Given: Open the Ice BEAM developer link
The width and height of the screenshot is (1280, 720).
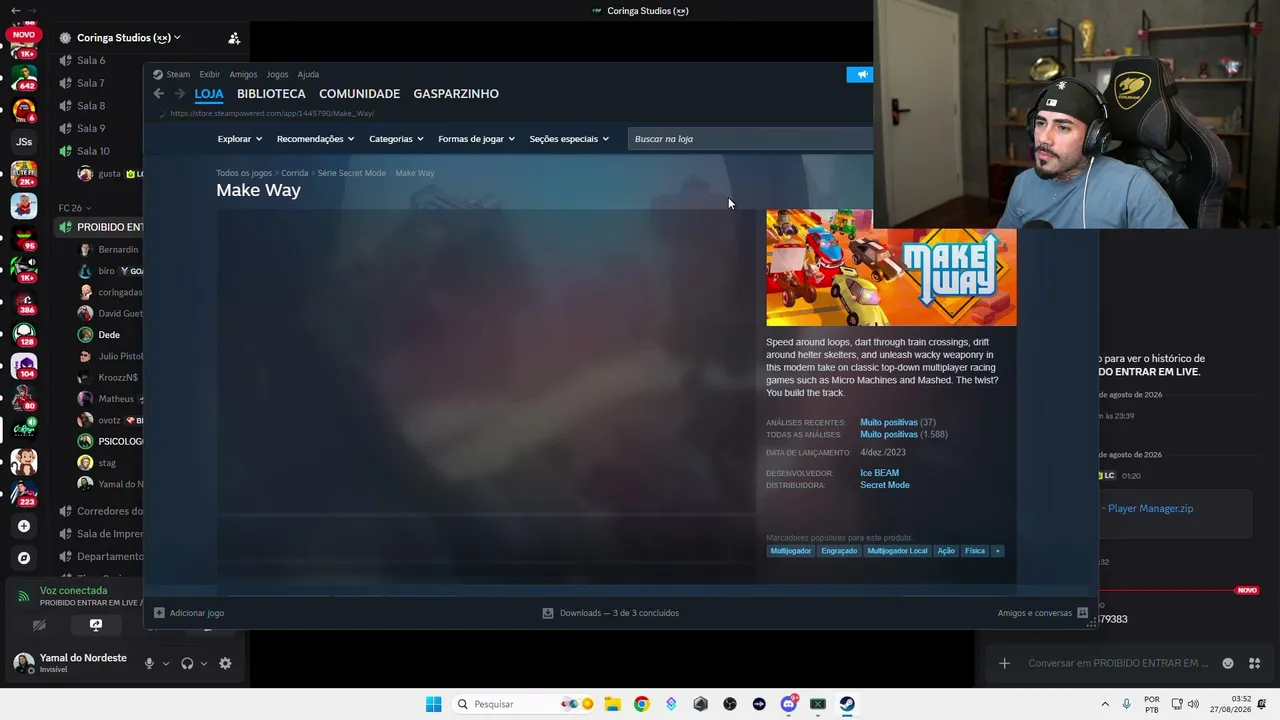Looking at the screenshot, I should pyautogui.click(x=879, y=473).
